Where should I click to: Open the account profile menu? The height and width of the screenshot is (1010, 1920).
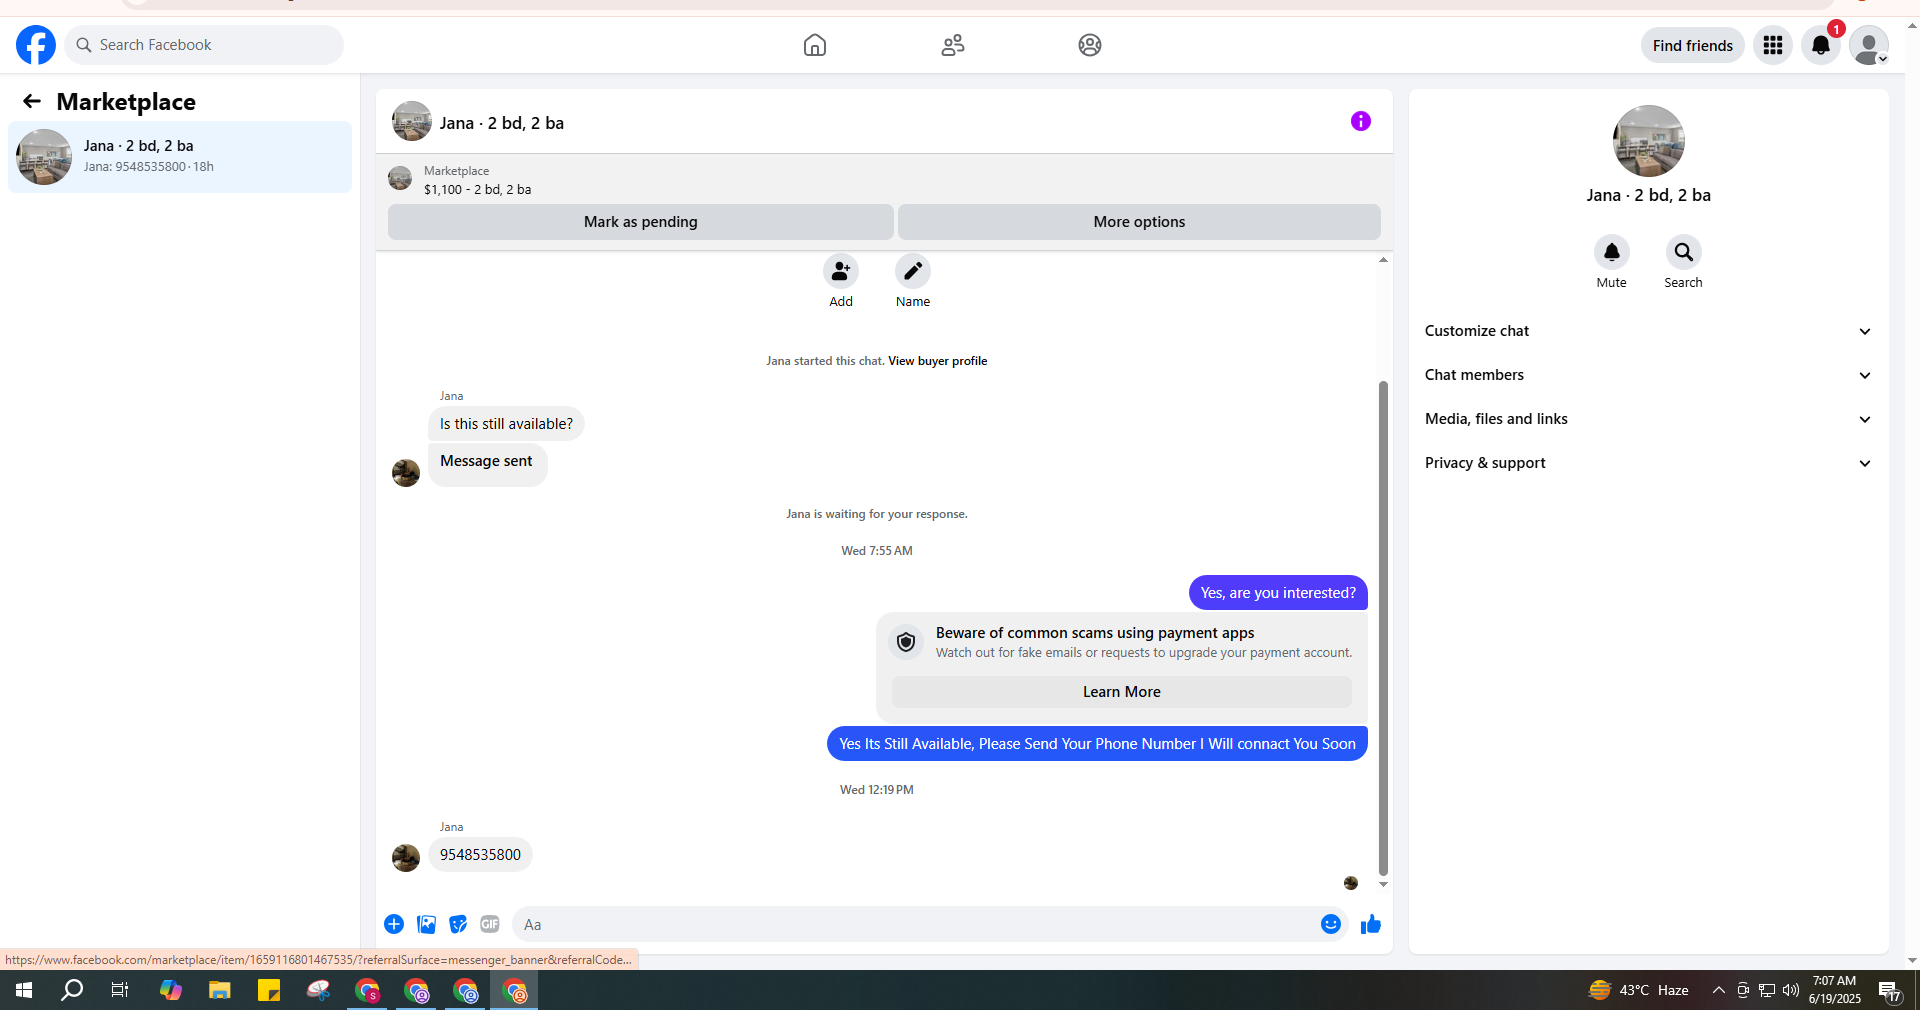point(1869,45)
